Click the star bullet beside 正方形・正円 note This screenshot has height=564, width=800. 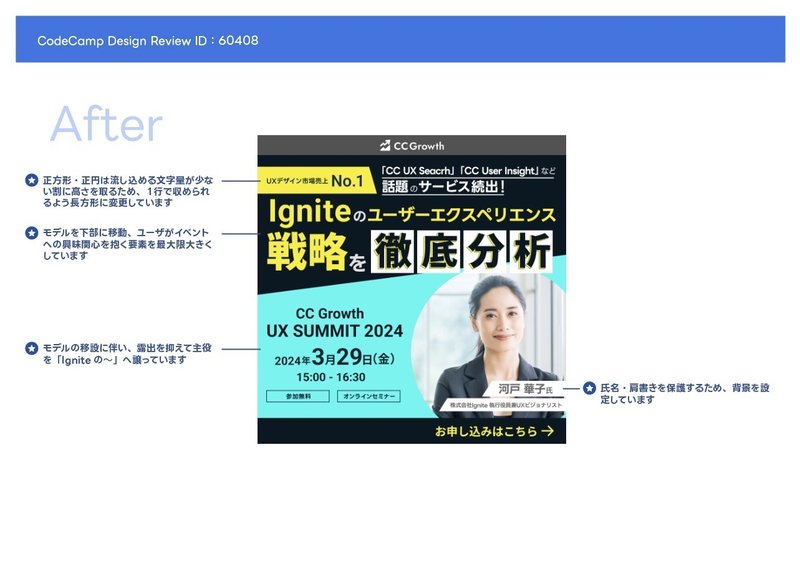32,180
